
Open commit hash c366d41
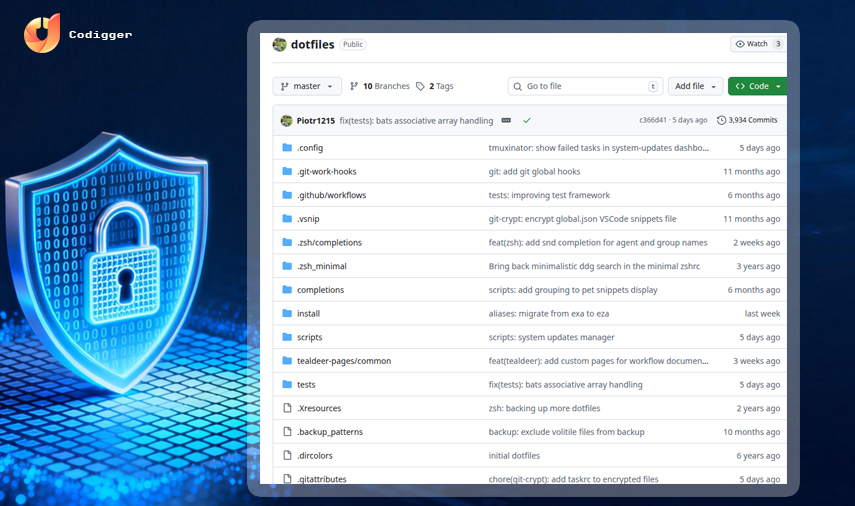point(653,120)
